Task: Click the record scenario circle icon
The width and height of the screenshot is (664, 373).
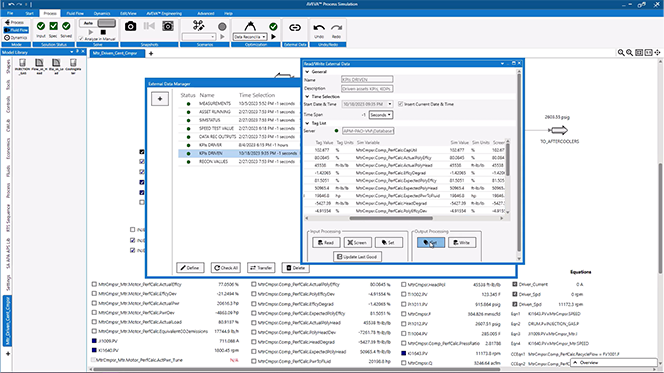Action: (x=222, y=27)
